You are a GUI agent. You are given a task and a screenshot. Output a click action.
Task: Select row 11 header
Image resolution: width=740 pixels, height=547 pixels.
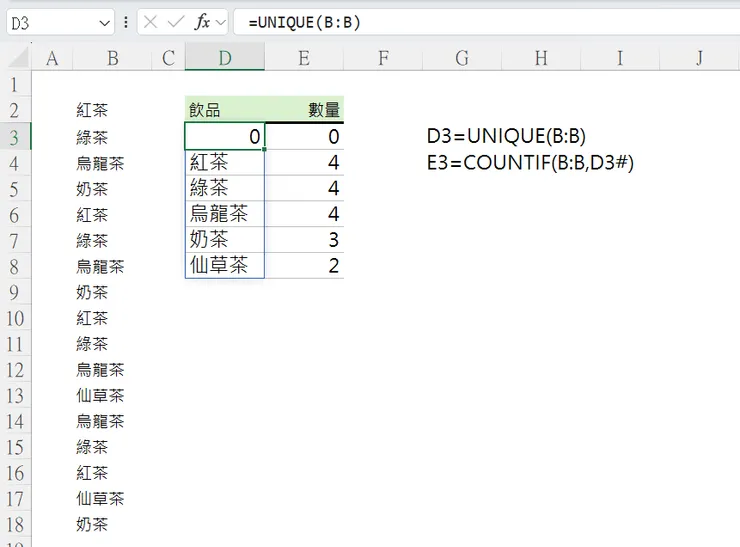coord(15,344)
